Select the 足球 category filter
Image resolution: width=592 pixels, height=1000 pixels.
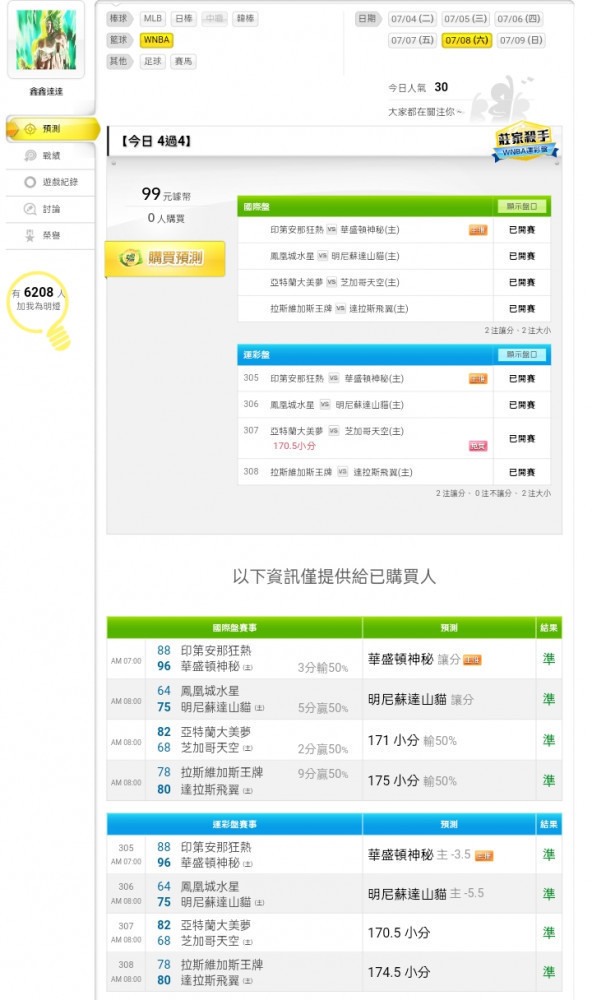coord(152,61)
